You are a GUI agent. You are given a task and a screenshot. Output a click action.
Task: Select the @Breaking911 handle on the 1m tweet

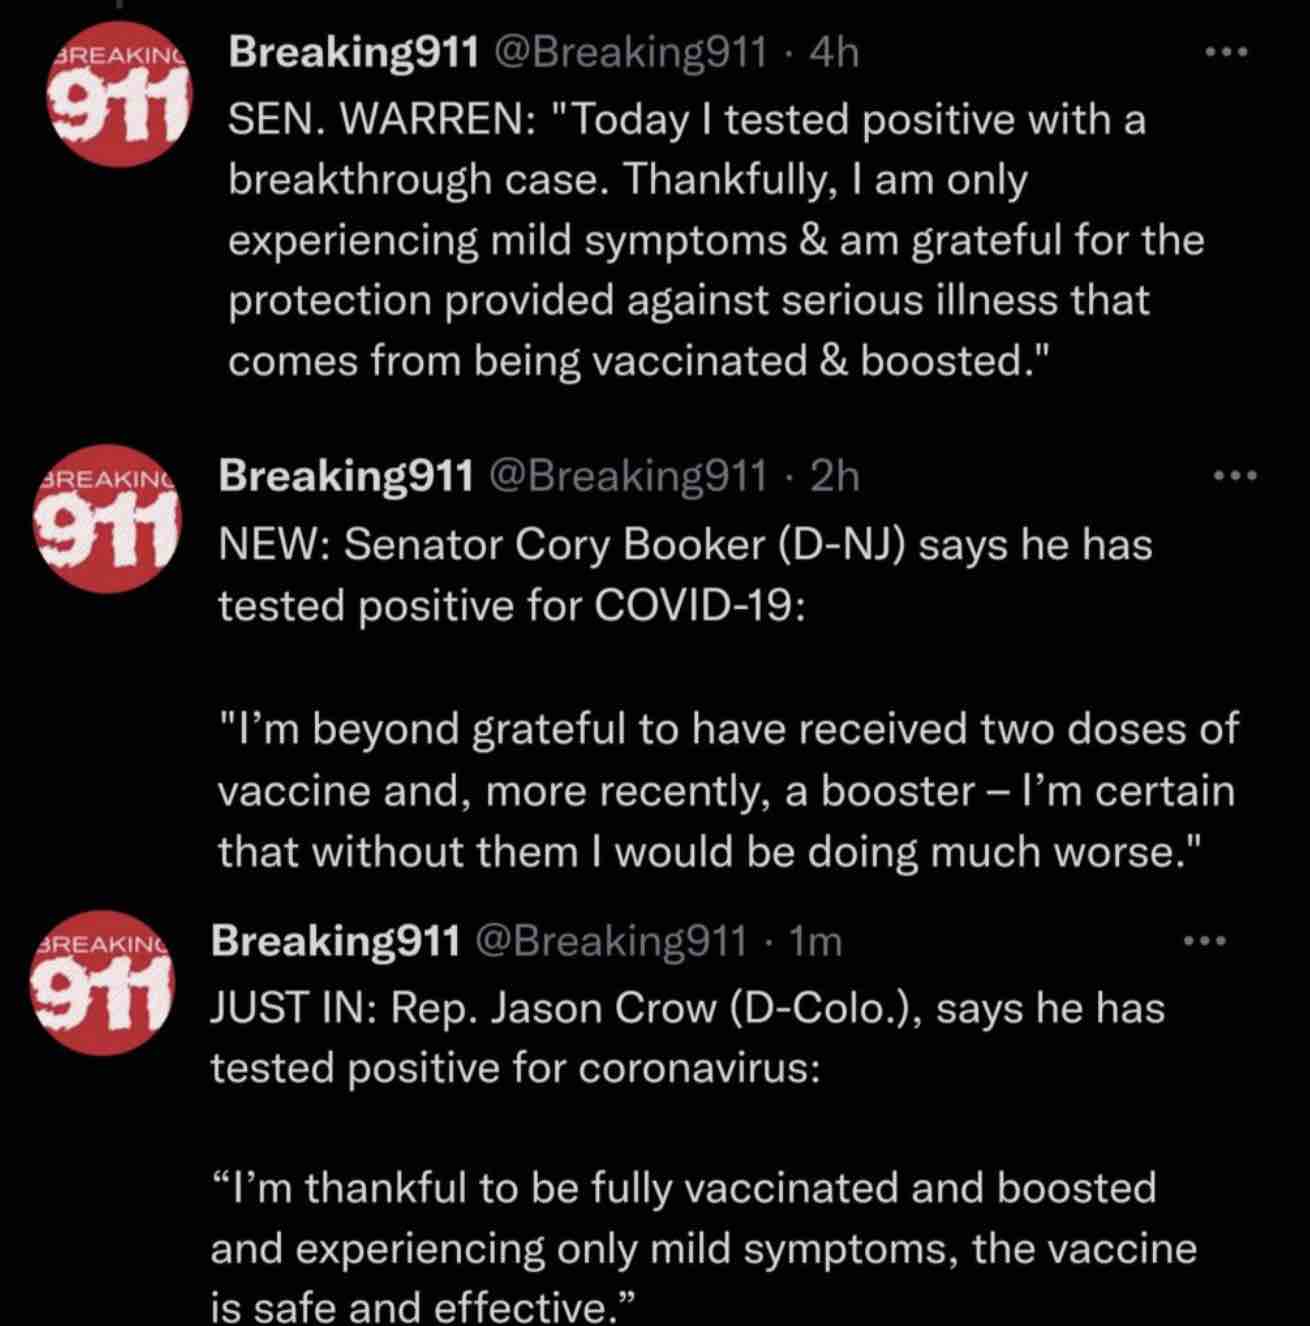pyautogui.click(x=611, y=941)
